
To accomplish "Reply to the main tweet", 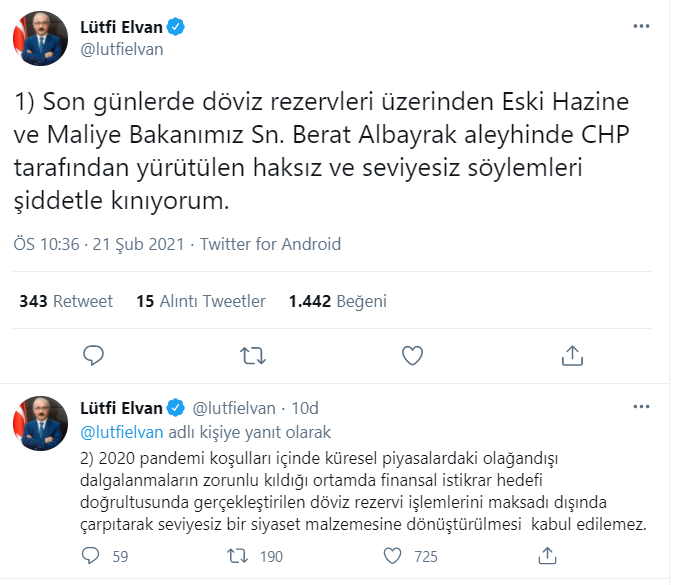I will pos(93,354).
